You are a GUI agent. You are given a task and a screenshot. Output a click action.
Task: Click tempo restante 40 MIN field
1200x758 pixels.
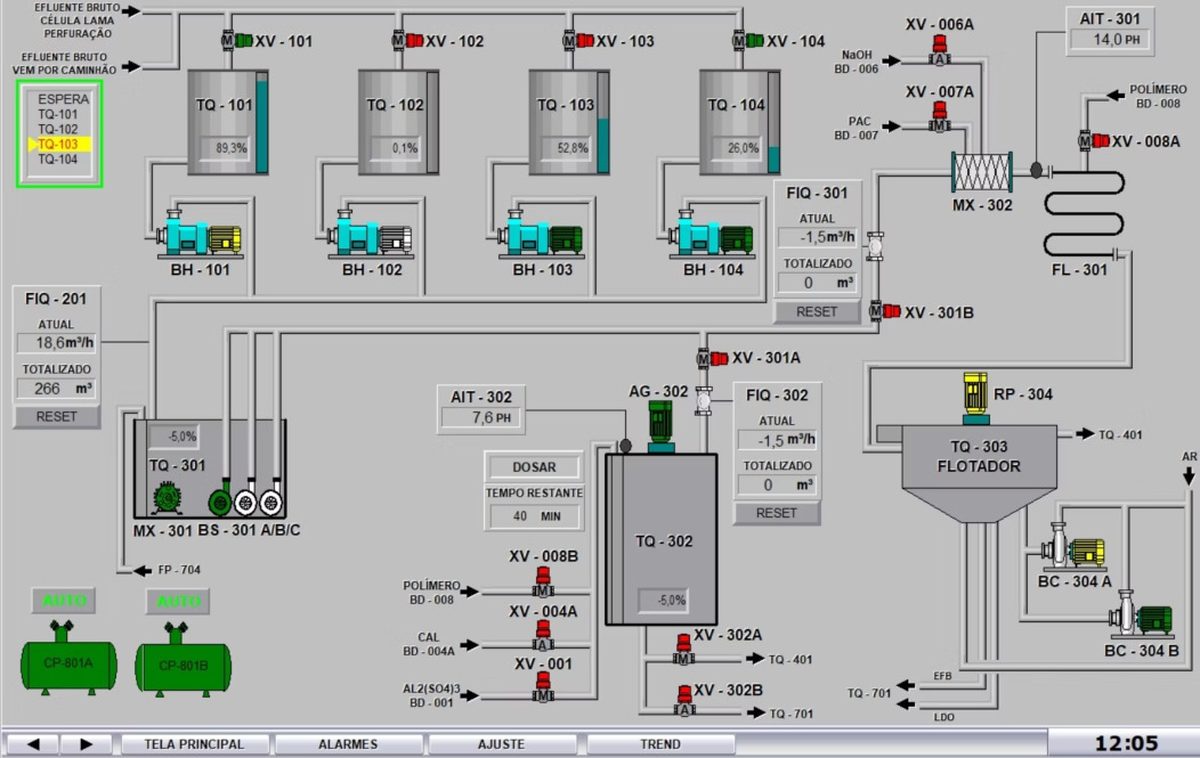click(x=534, y=516)
